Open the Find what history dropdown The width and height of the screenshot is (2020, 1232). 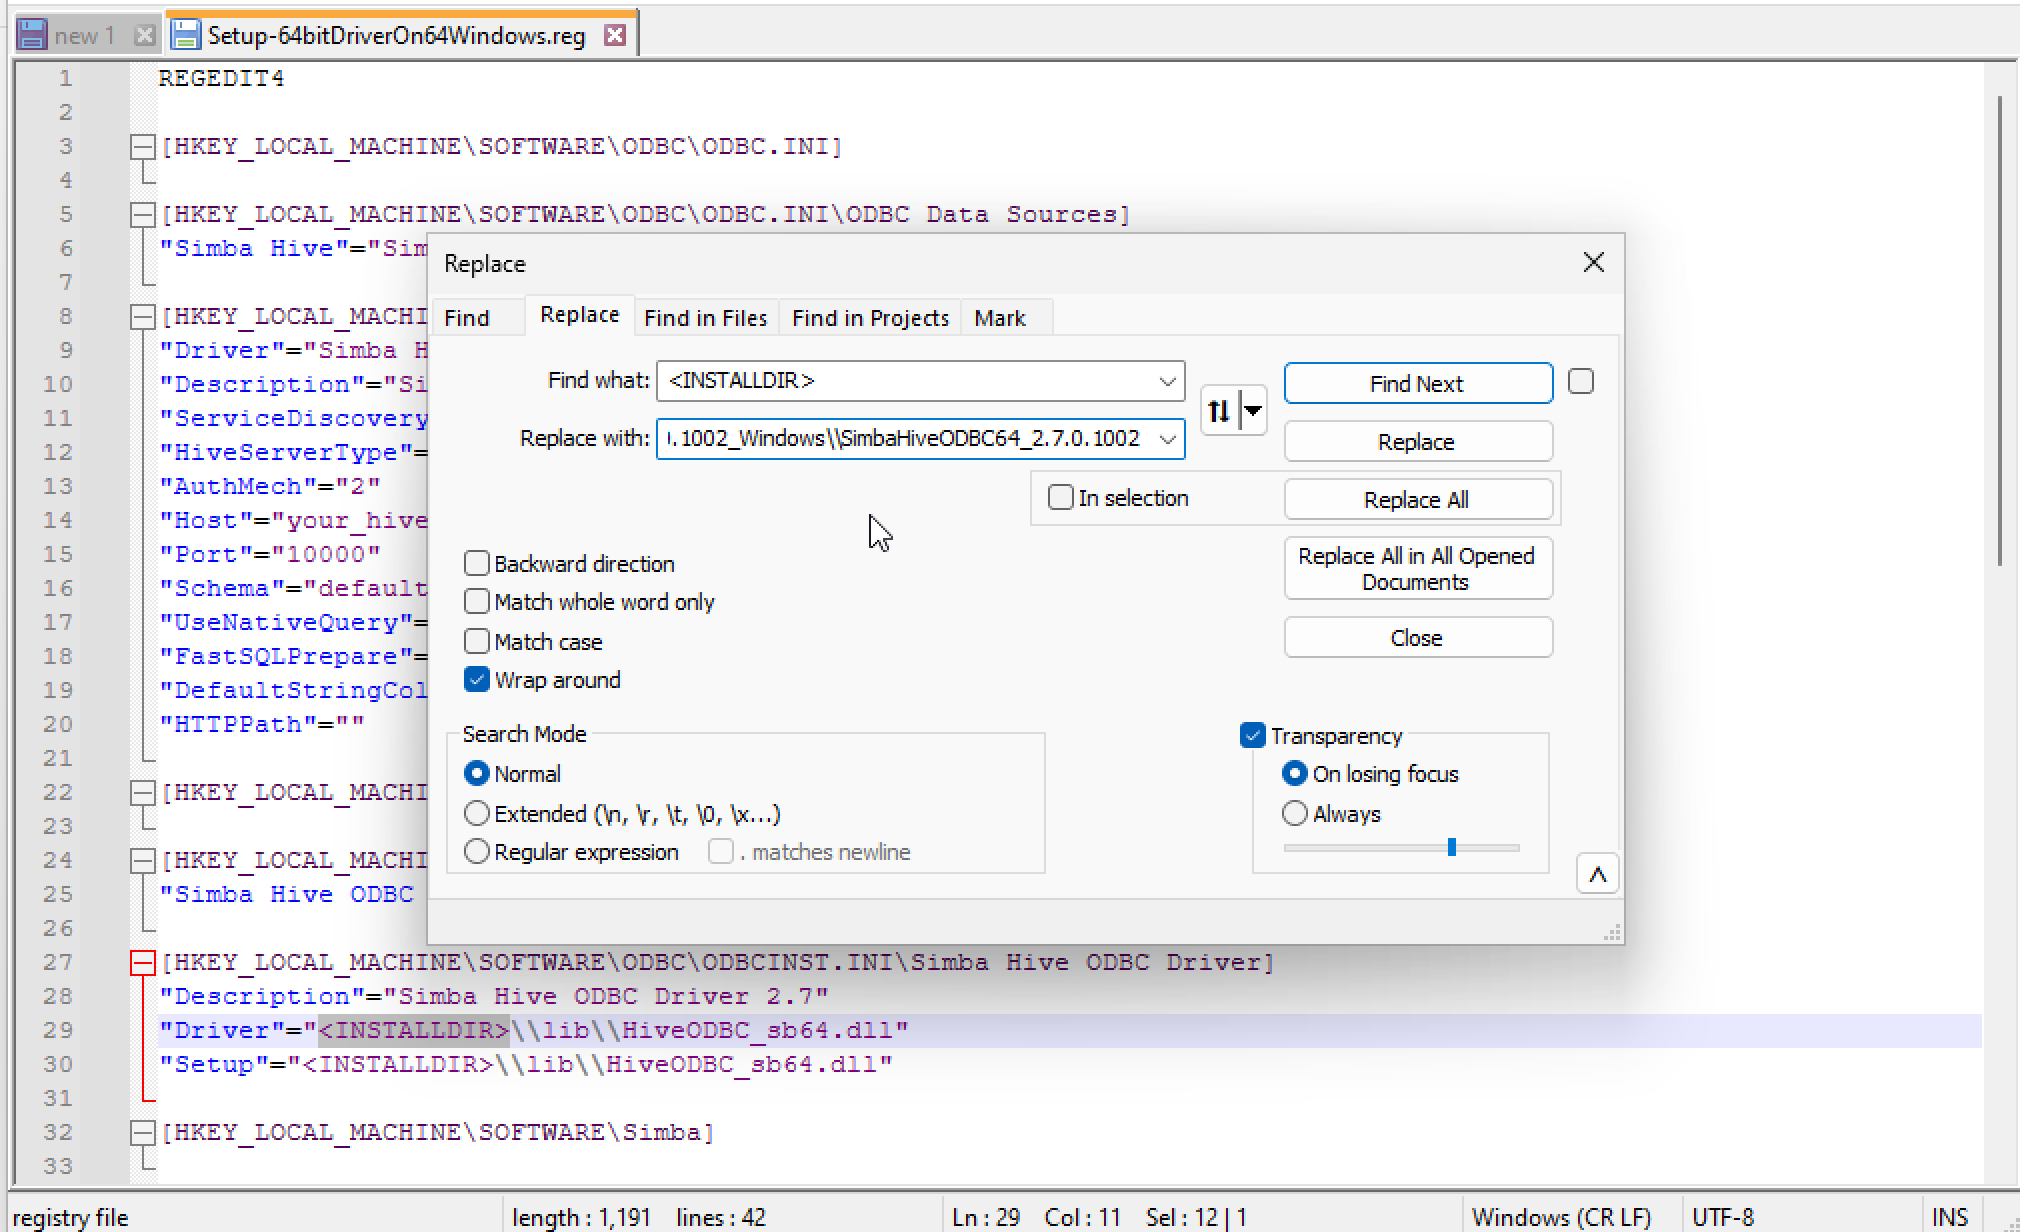(x=1167, y=381)
